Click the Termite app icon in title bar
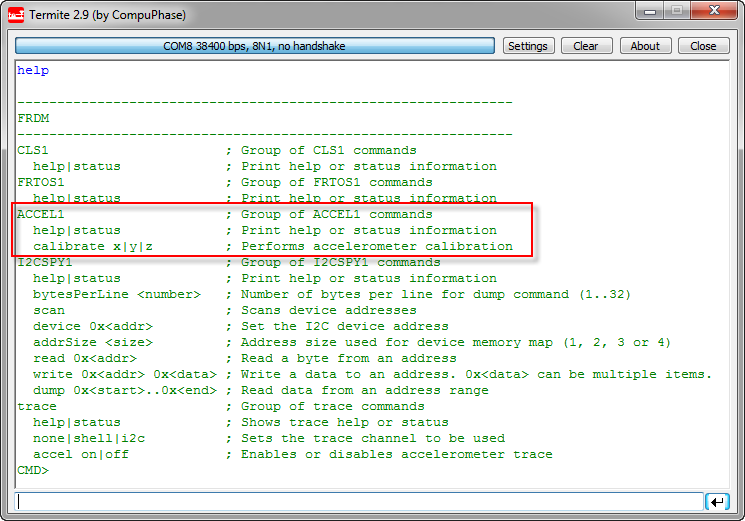 [x=14, y=15]
